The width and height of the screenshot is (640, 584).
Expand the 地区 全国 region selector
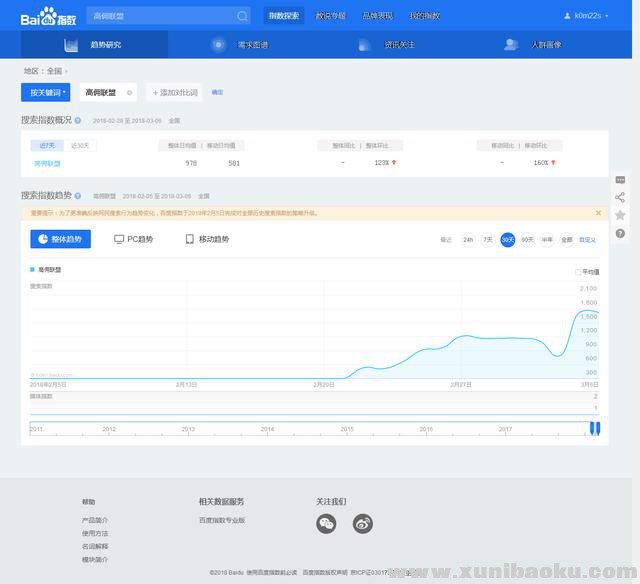click(46, 71)
